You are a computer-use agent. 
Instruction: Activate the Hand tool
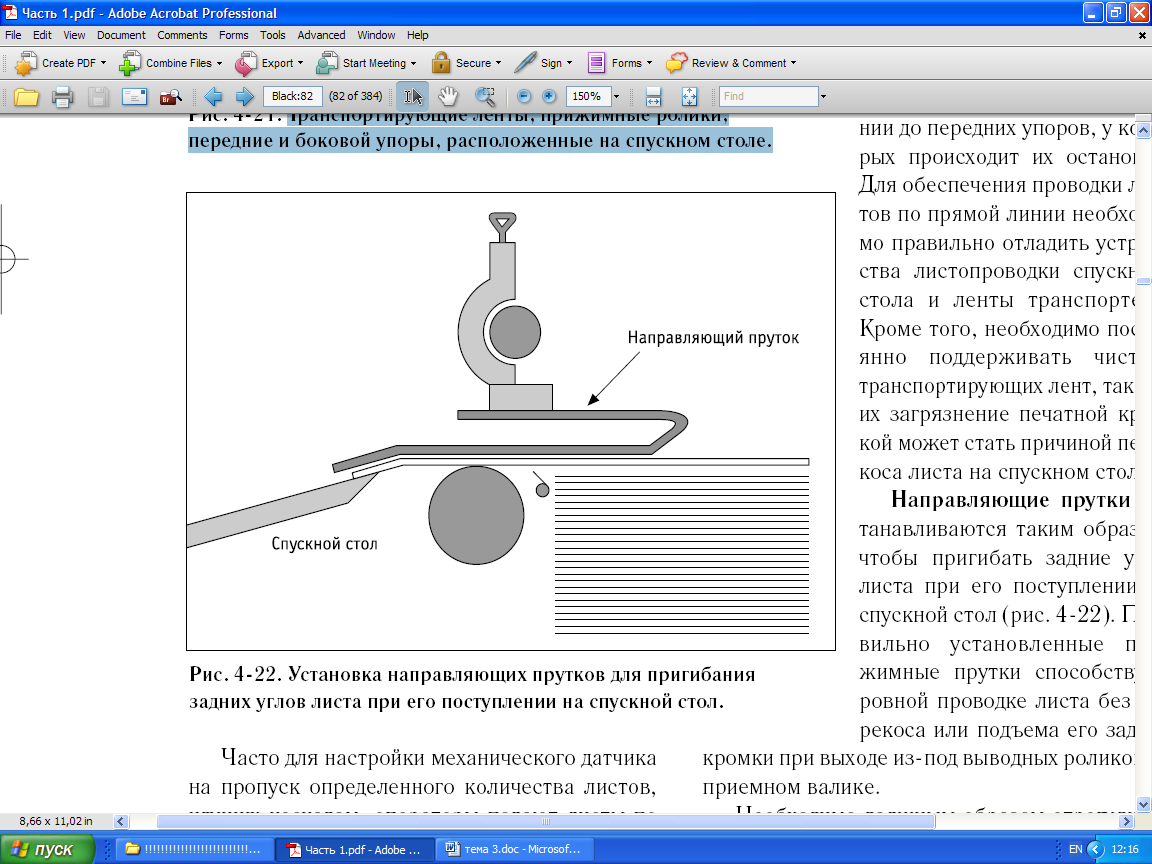(x=447, y=96)
